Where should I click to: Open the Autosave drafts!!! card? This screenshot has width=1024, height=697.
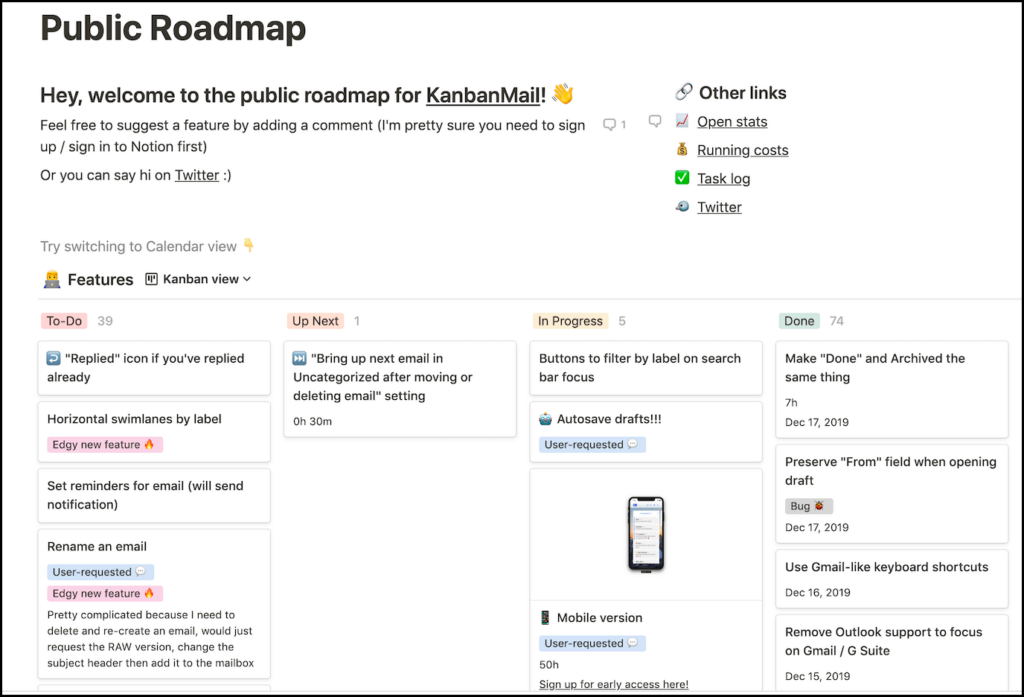(646, 432)
